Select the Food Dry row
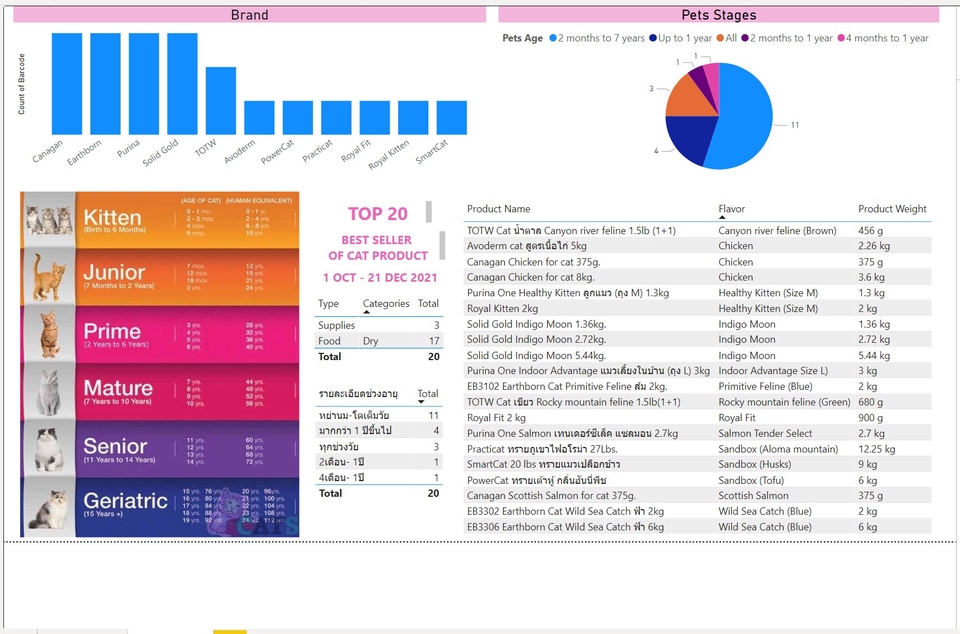Image resolution: width=960 pixels, height=634 pixels. [378, 341]
